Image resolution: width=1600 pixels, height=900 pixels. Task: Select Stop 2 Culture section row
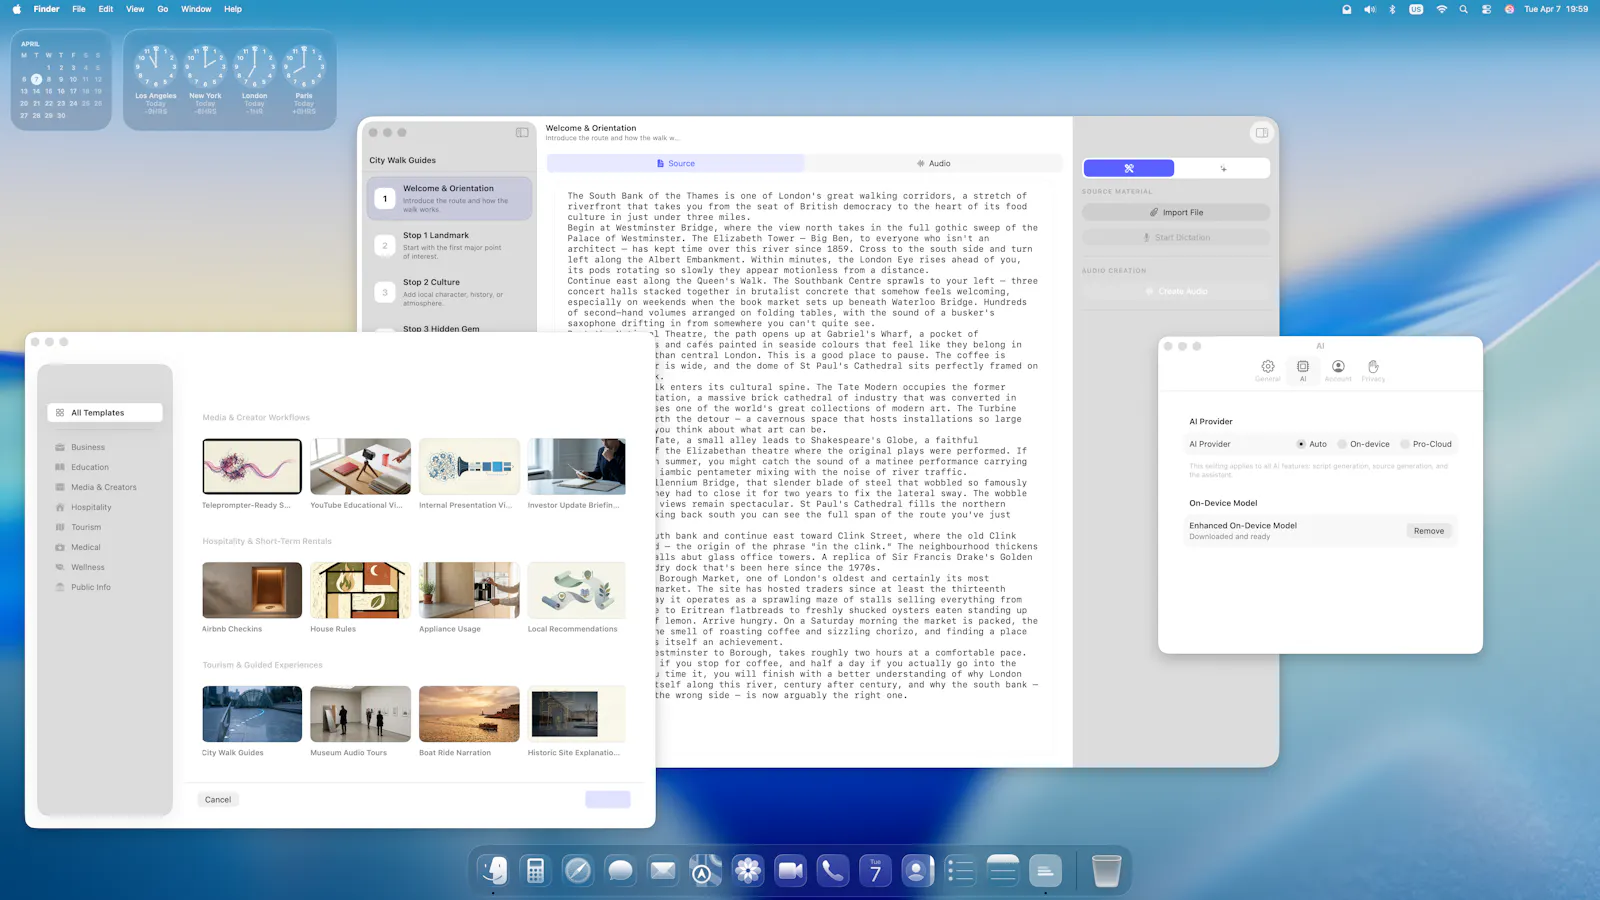(x=449, y=292)
